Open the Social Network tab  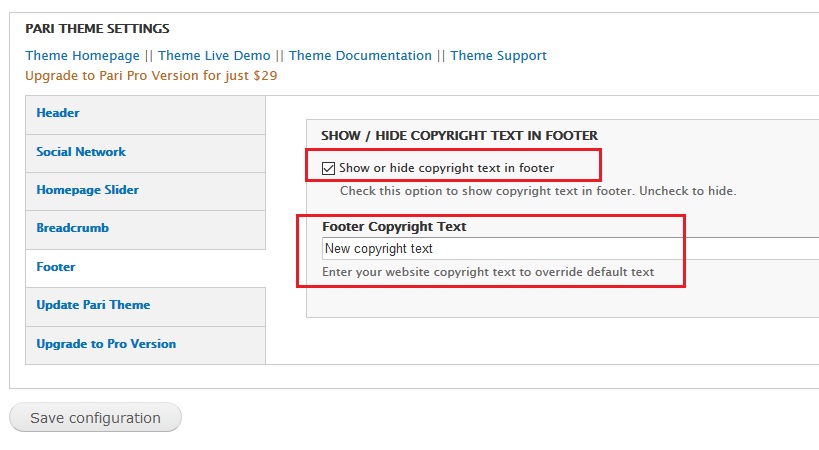point(81,152)
